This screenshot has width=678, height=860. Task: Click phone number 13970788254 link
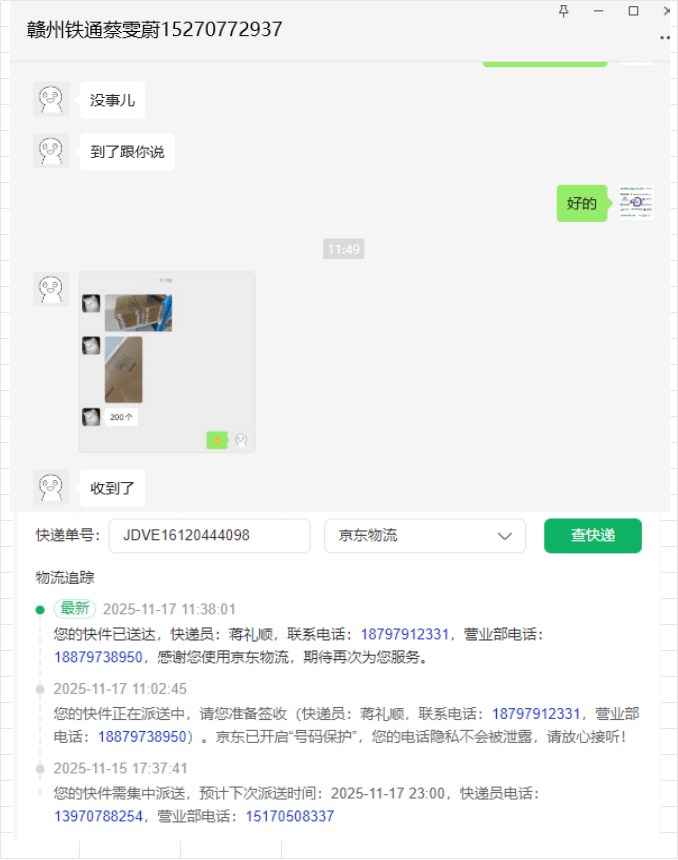[98, 816]
